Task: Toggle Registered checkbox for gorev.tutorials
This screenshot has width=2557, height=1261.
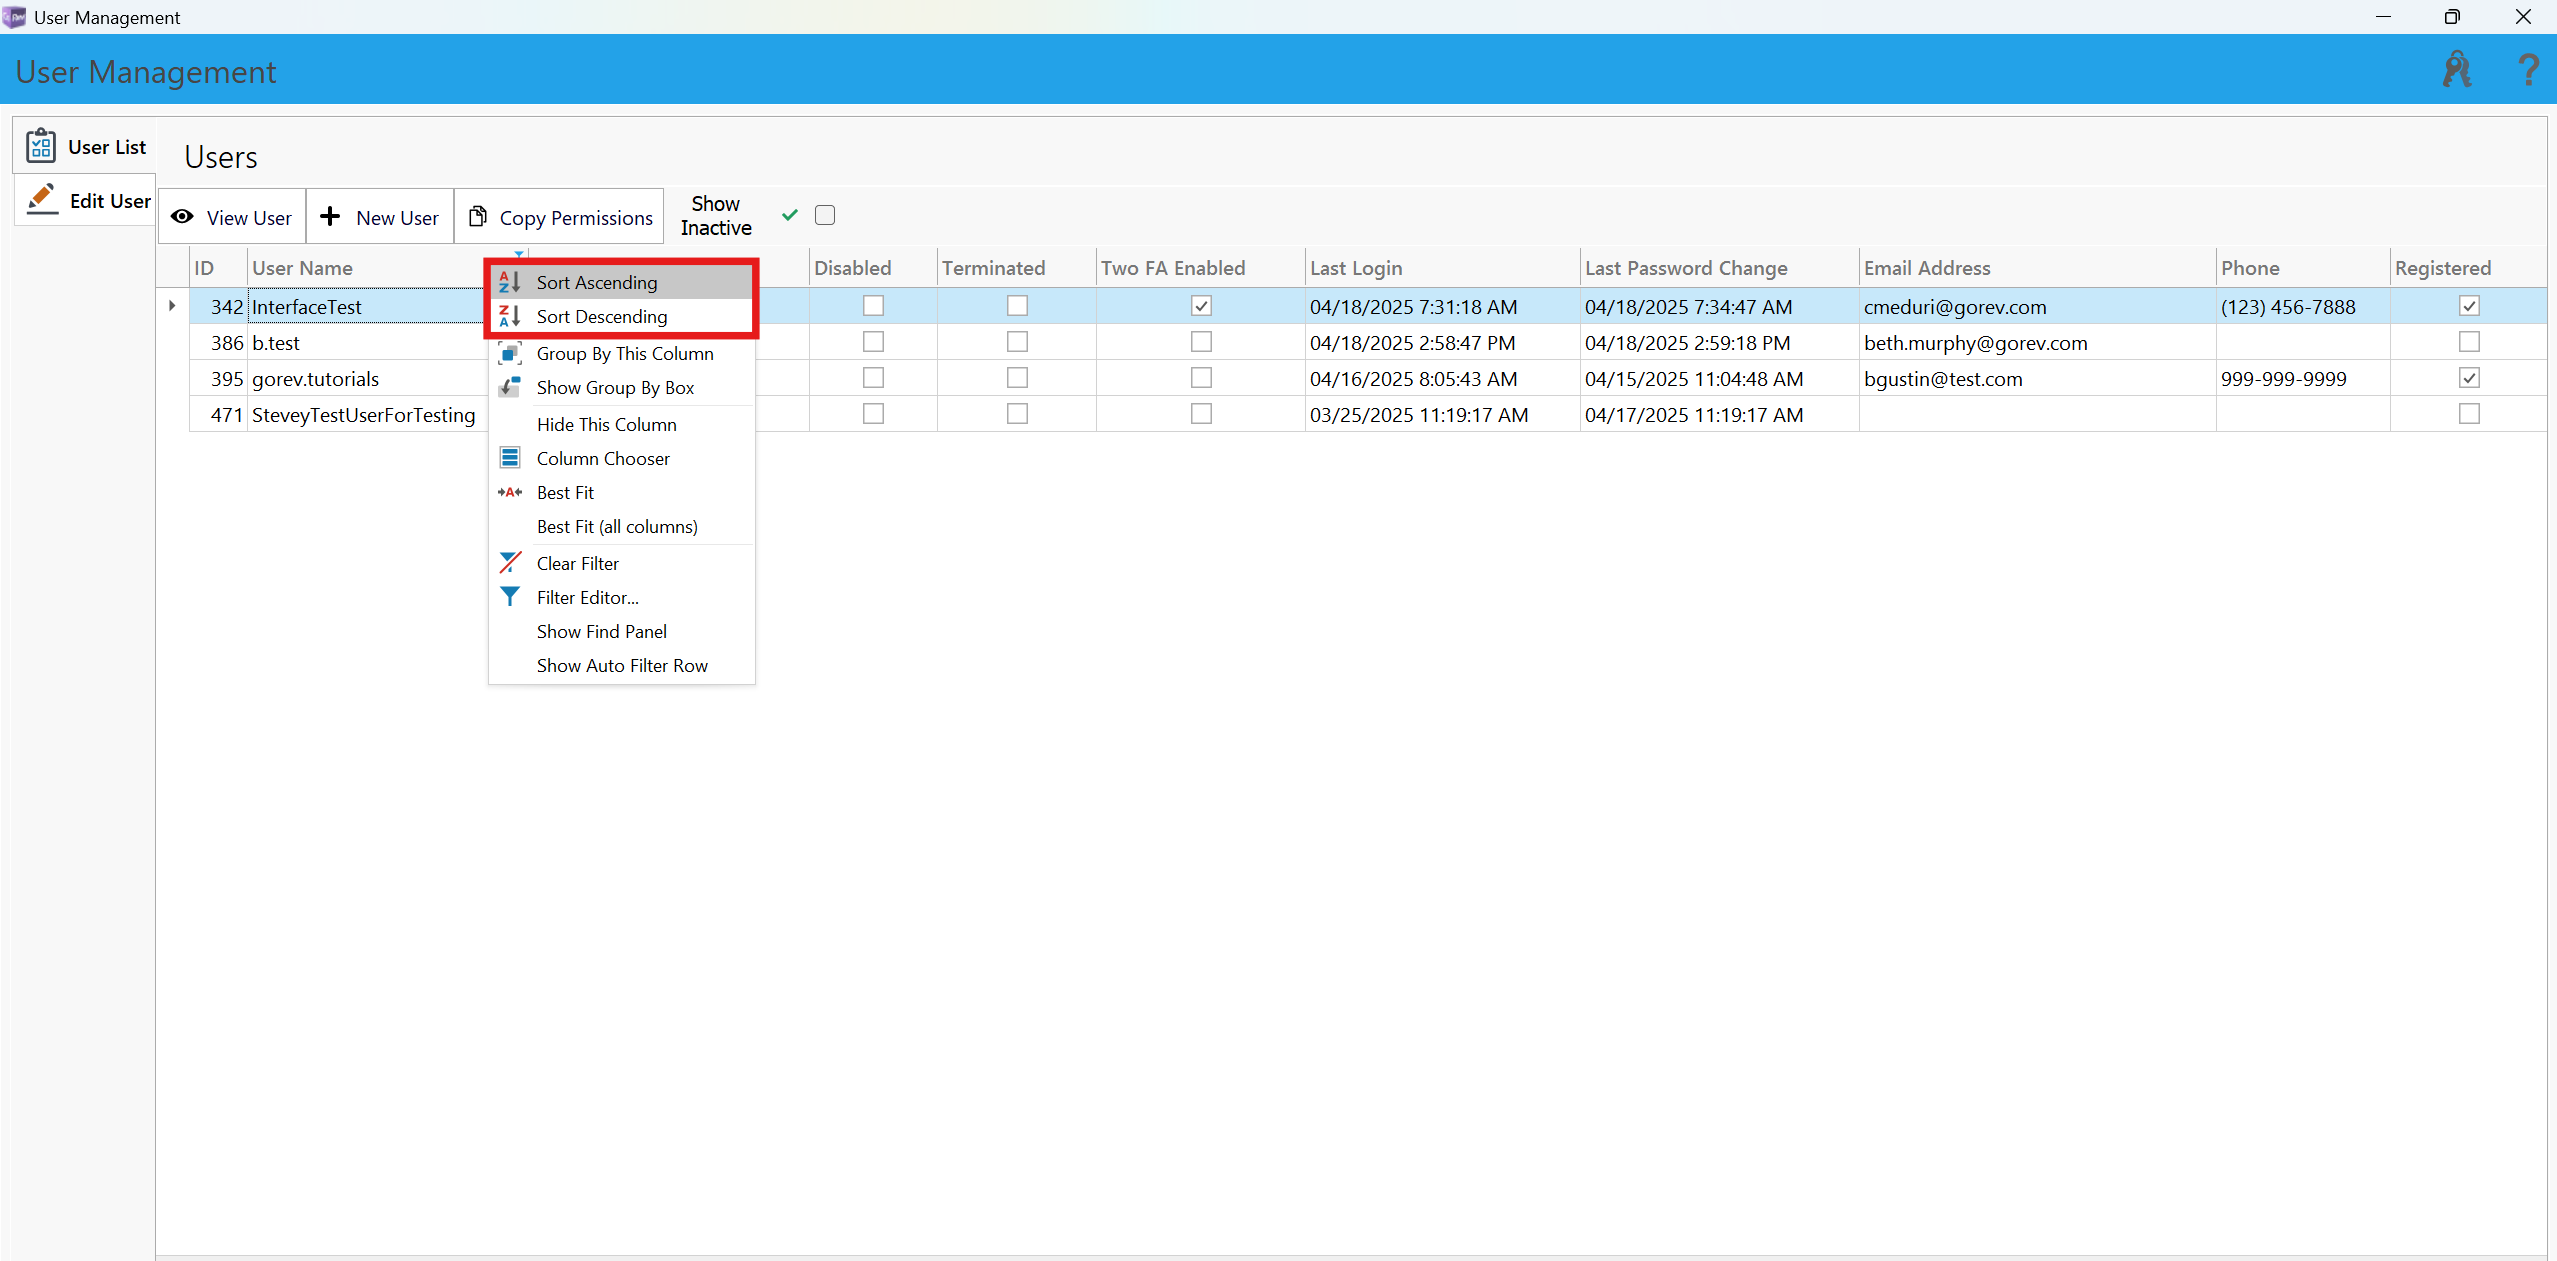Action: click(x=2469, y=378)
